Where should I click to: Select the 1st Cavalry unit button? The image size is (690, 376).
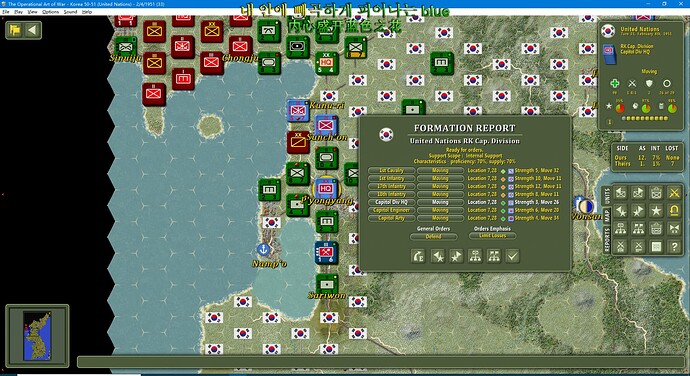pos(392,170)
